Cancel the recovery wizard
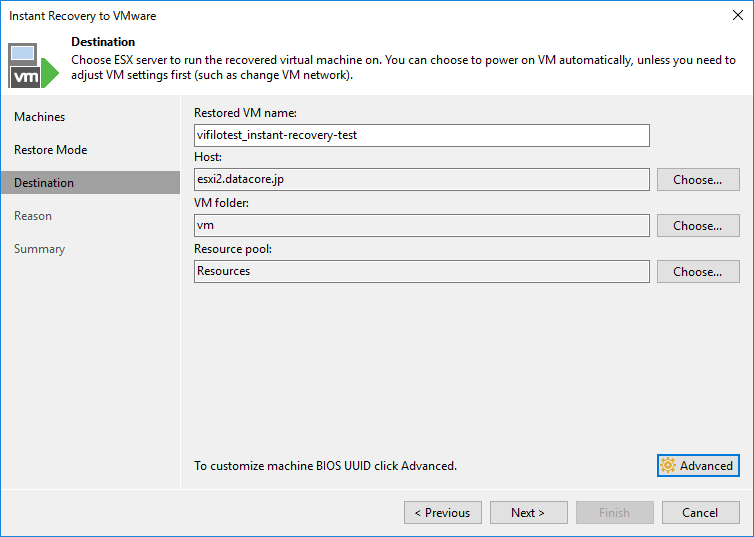The height and width of the screenshot is (537, 754). tap(700, 513)
